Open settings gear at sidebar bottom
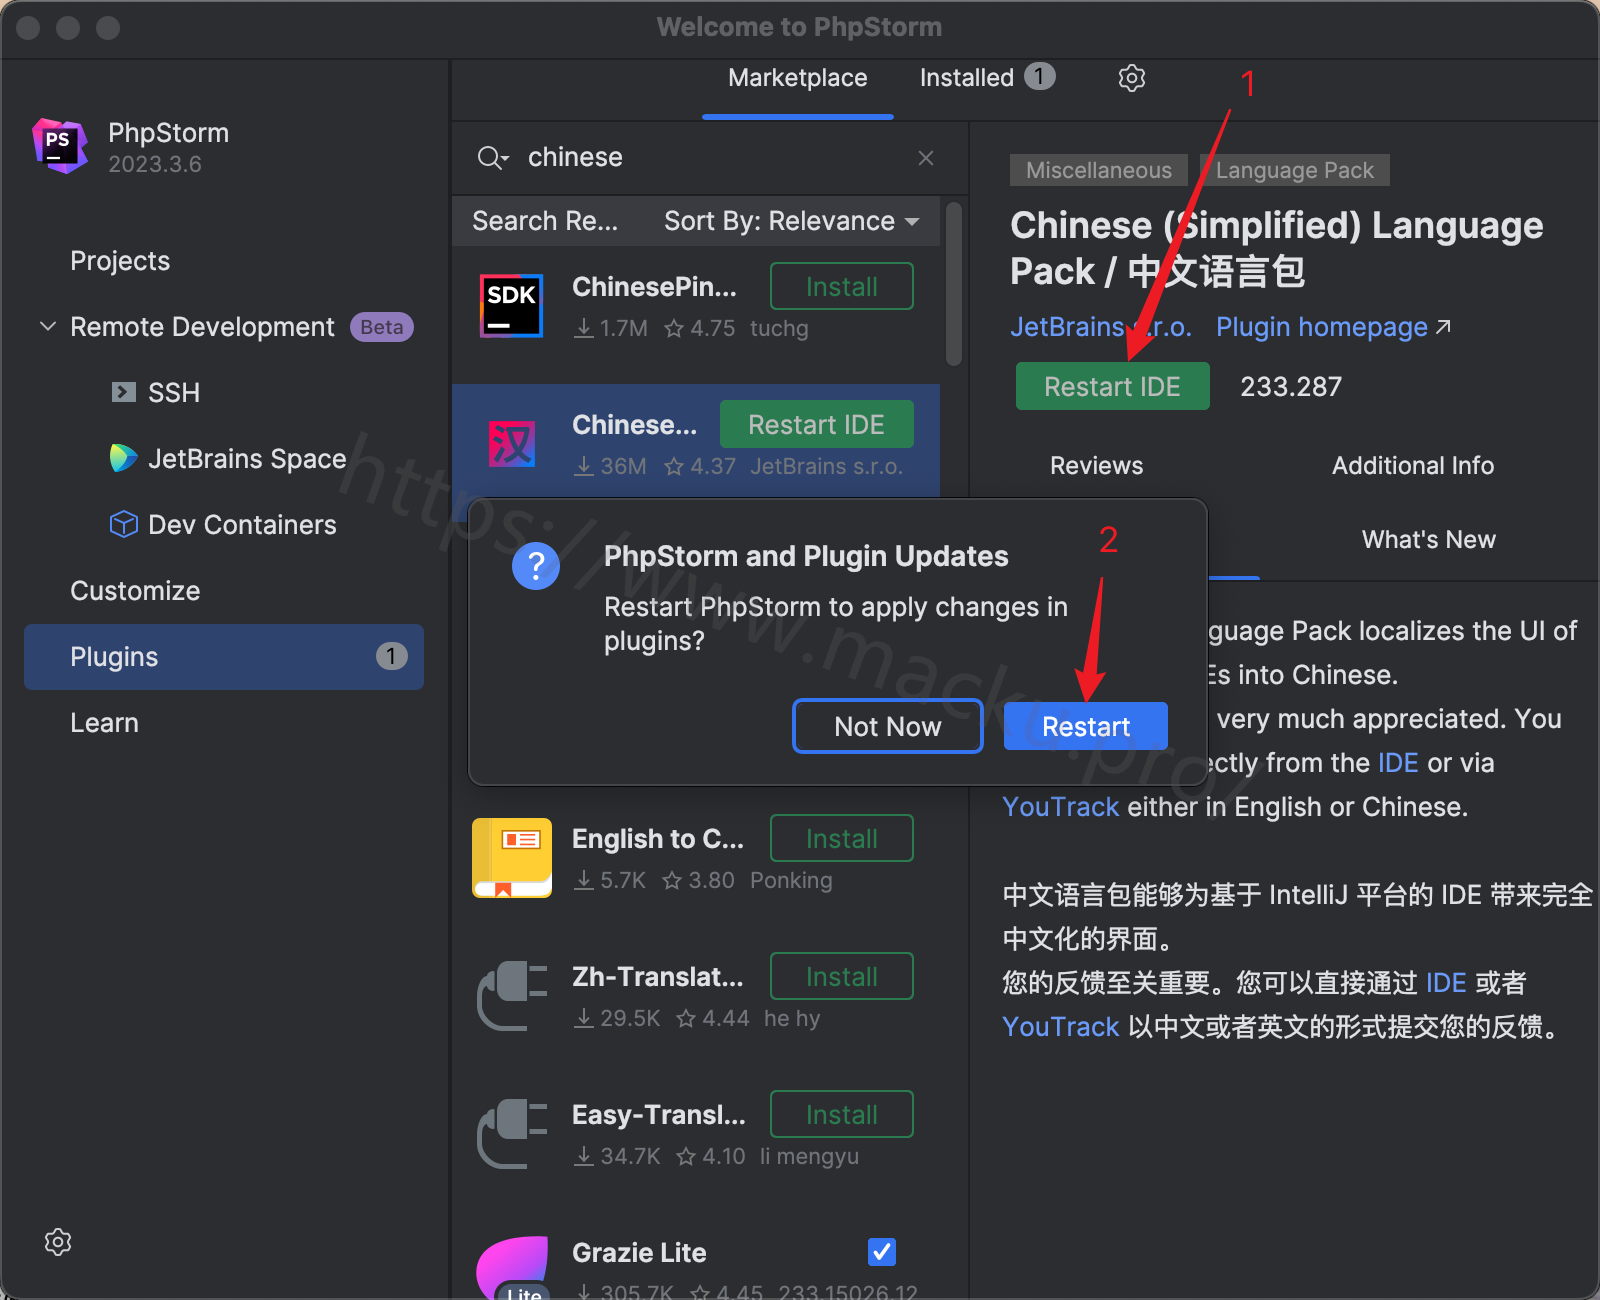The image size is (1600, 1300). [x=58, y=1242]
